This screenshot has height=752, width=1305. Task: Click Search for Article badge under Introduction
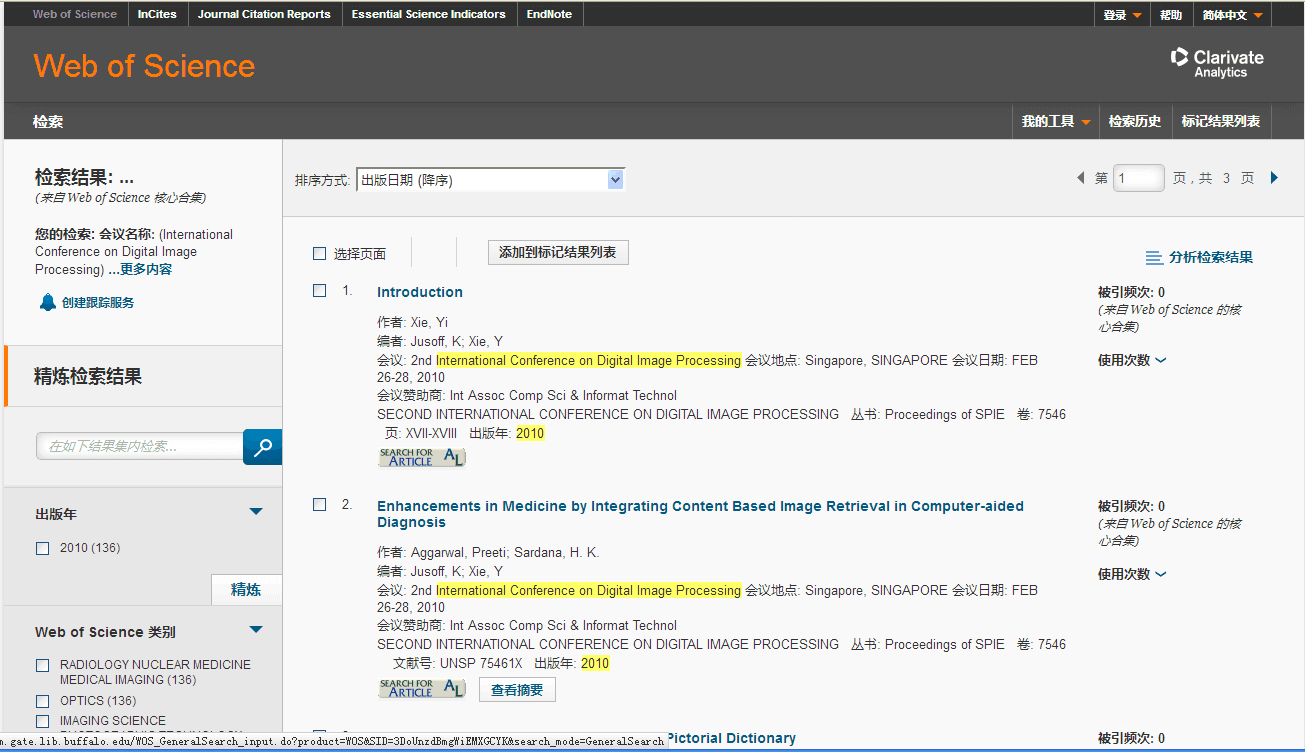[422, 457]
